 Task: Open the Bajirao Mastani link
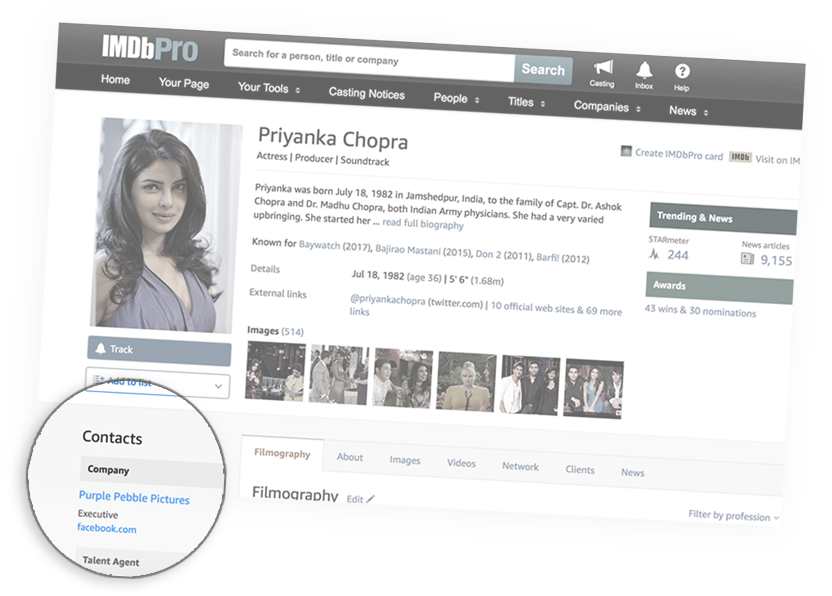pyautogui.click(x=408, y=249)
